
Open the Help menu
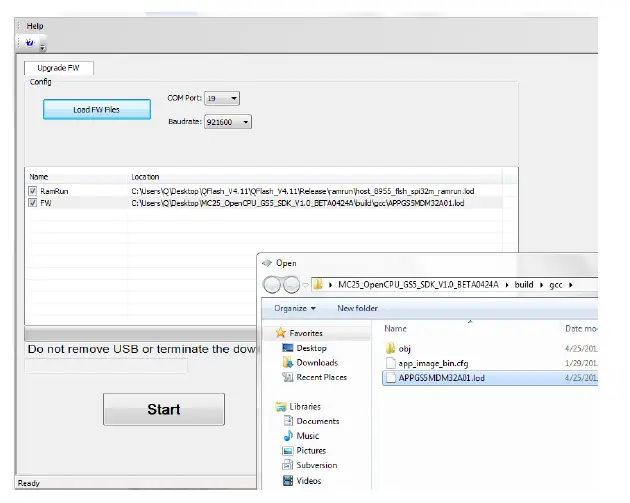(35, 26)
